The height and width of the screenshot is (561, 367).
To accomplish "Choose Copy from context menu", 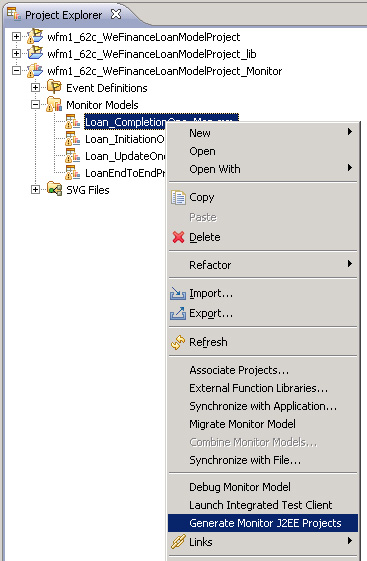I will 263,197.
